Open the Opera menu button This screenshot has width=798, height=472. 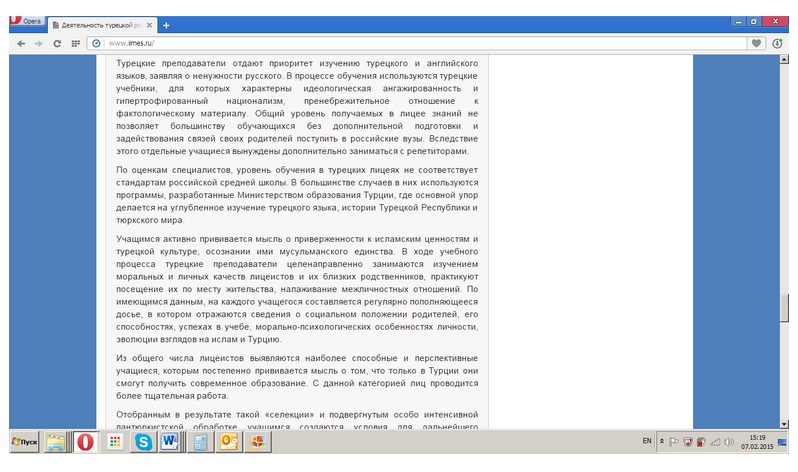pos(26,21)
